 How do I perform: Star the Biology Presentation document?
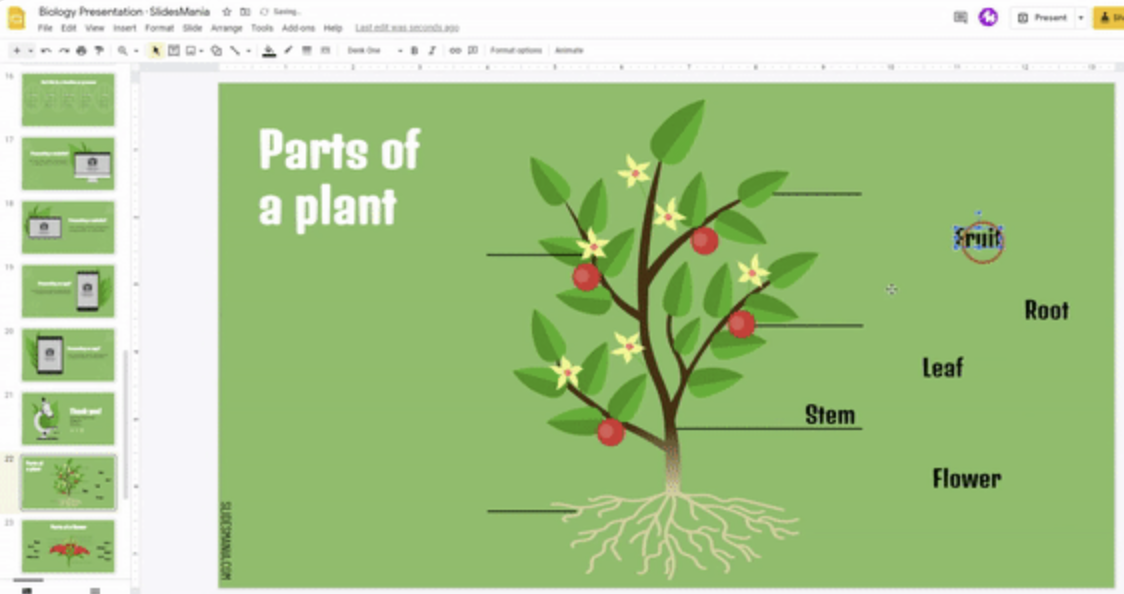click(227, 12)
